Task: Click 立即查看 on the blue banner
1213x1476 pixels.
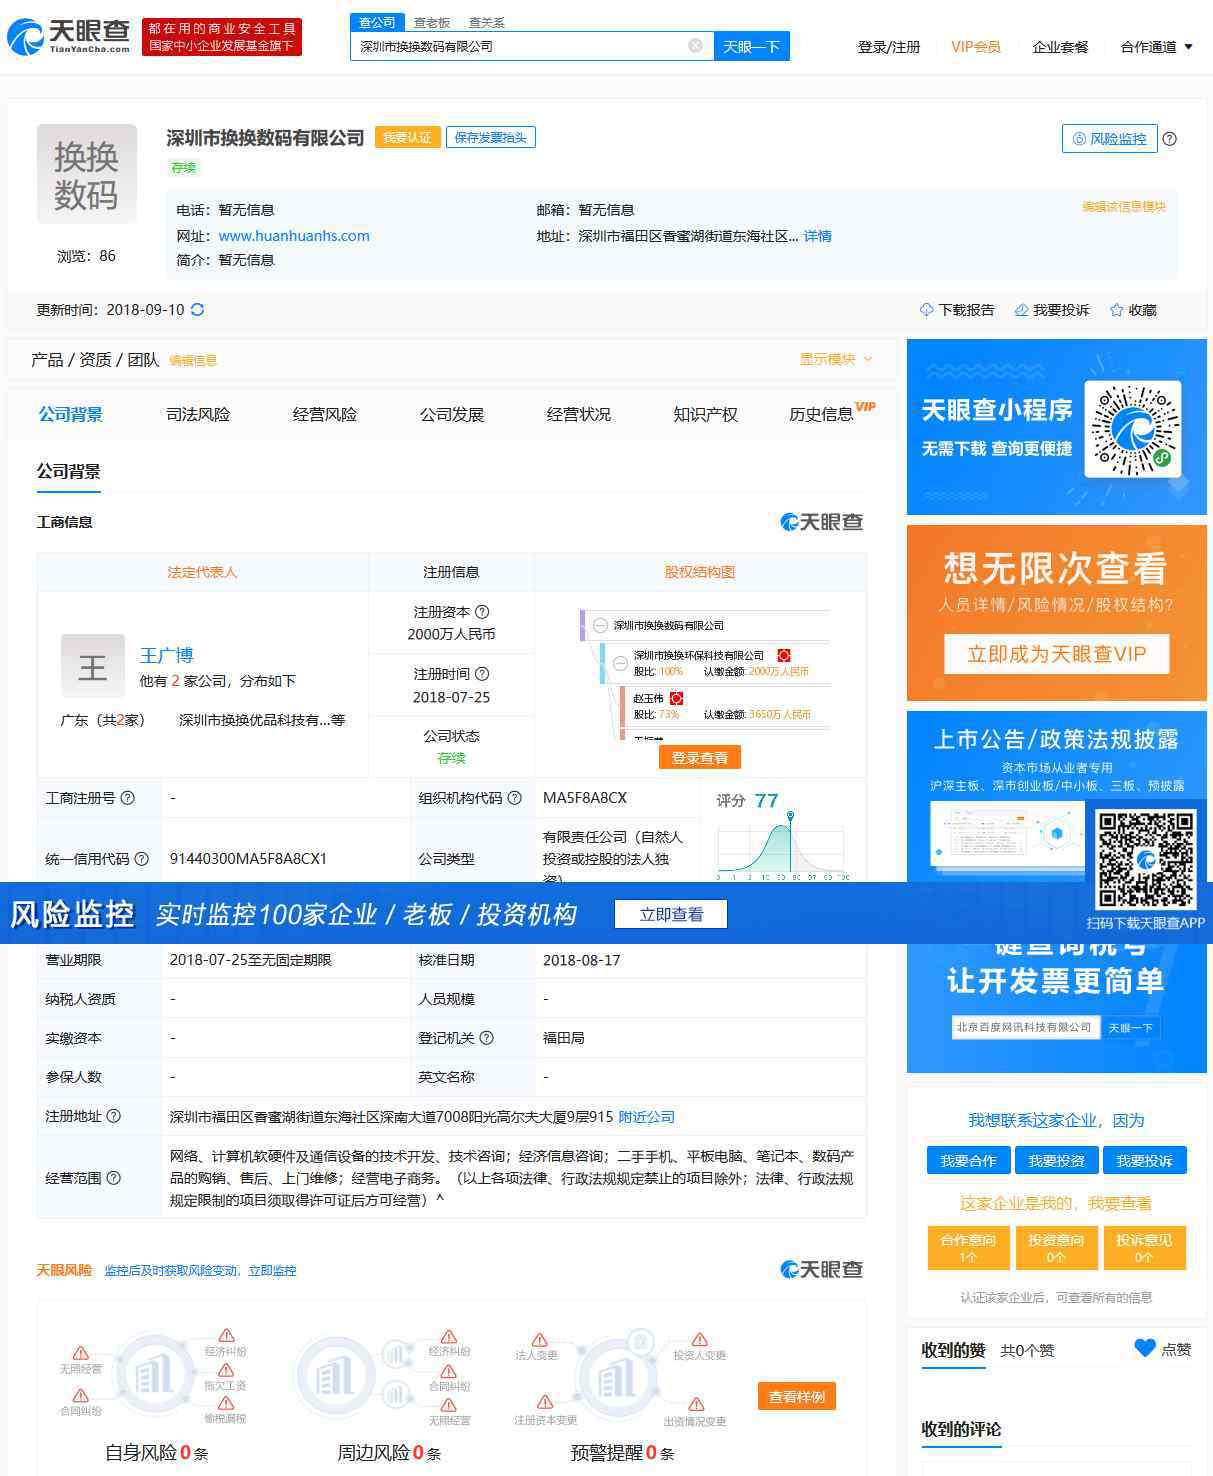Action: (x=671, y=914)
